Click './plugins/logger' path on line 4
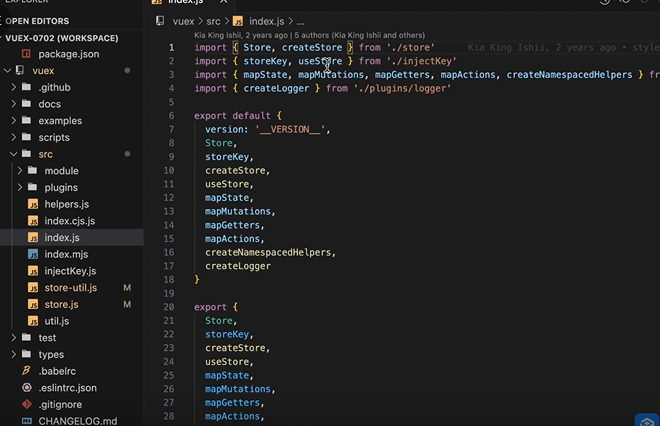660x426 pixels. point(402,88)
